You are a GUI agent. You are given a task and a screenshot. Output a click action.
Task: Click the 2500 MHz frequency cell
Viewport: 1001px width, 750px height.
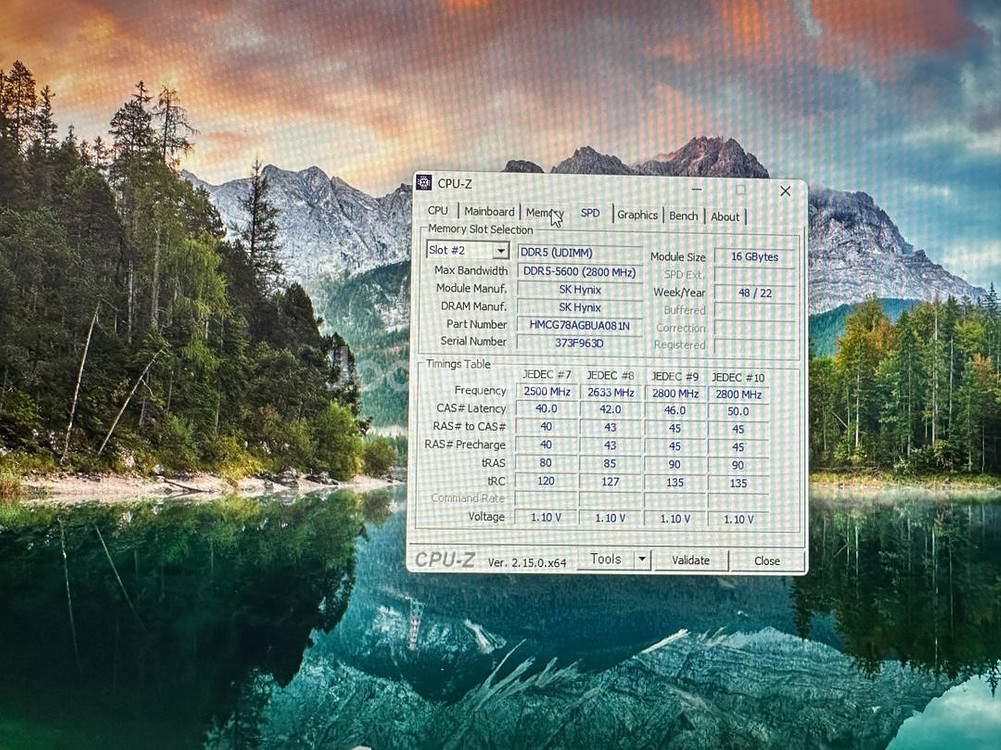tap(546, 391)
